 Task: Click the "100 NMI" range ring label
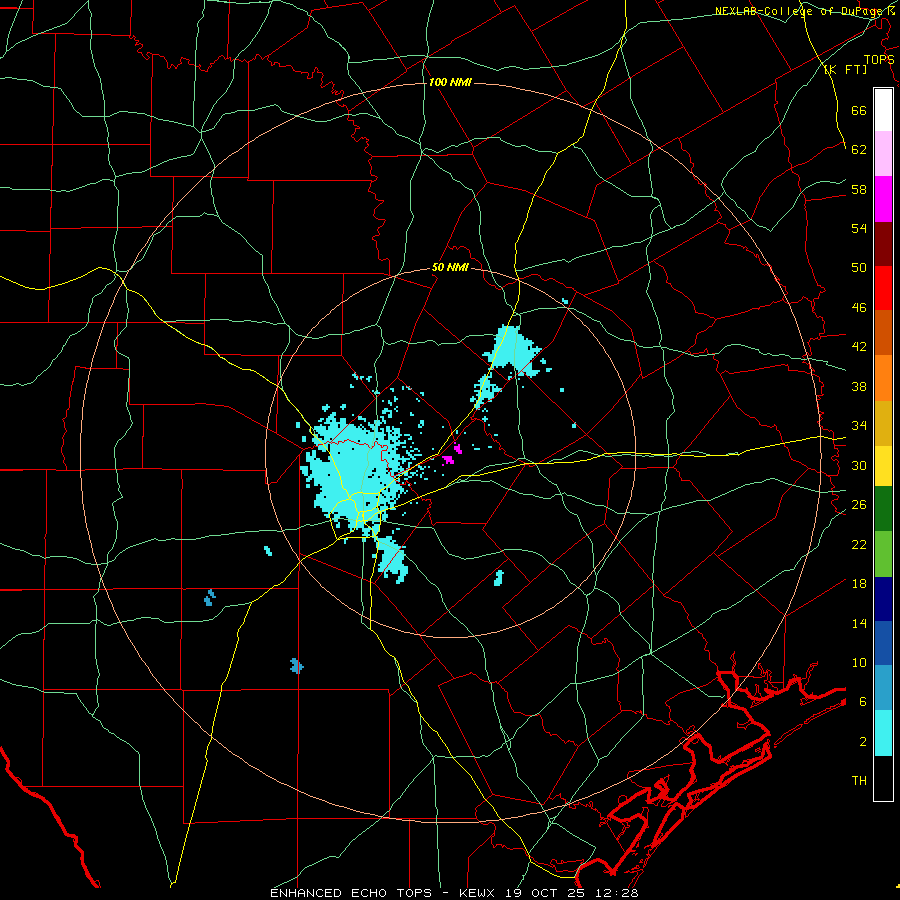pyautogui.click(x=450, y=82)
